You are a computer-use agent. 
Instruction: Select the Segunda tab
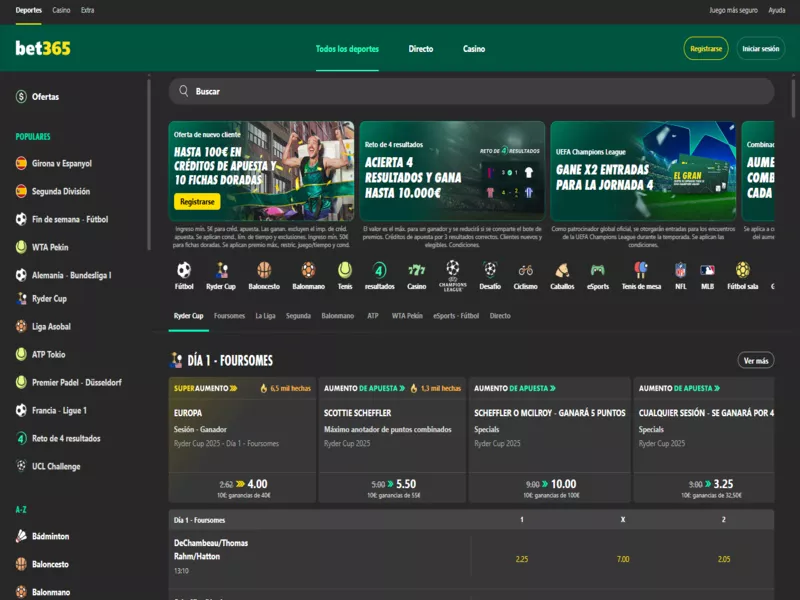(298, 316)
